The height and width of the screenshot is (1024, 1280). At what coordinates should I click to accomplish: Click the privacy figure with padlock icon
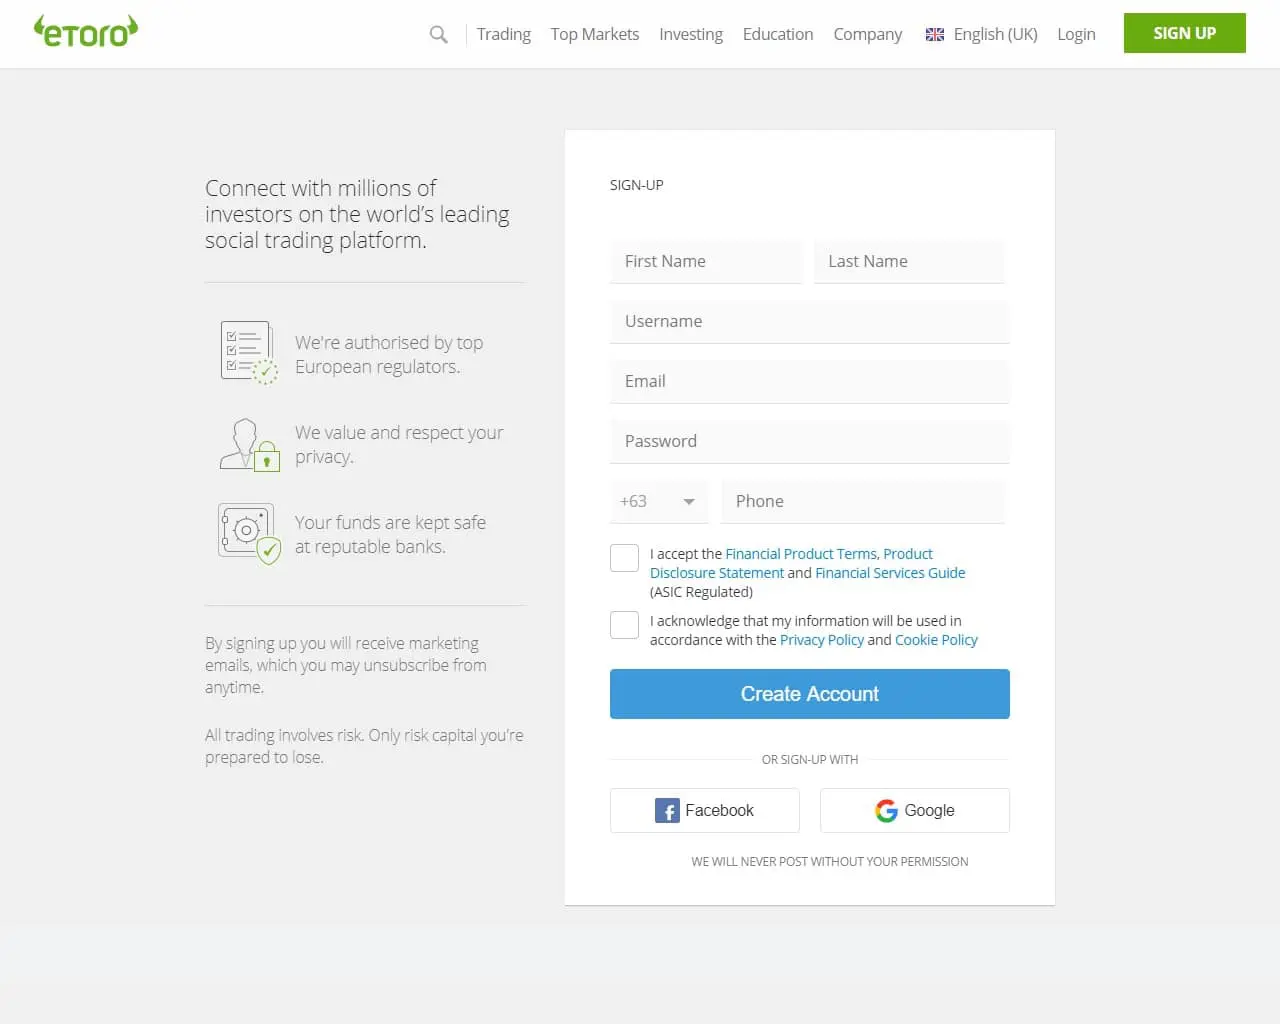point(250,443)
